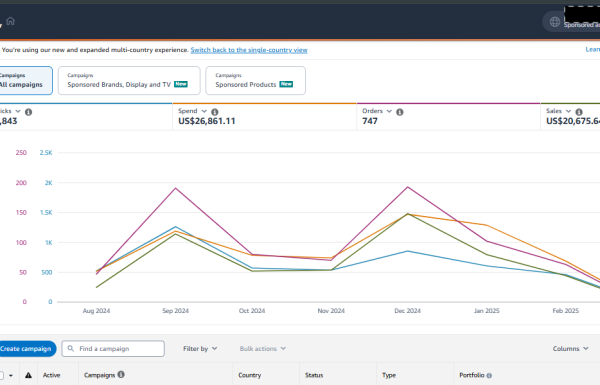Click the Create campaign button

coord(27,349)
